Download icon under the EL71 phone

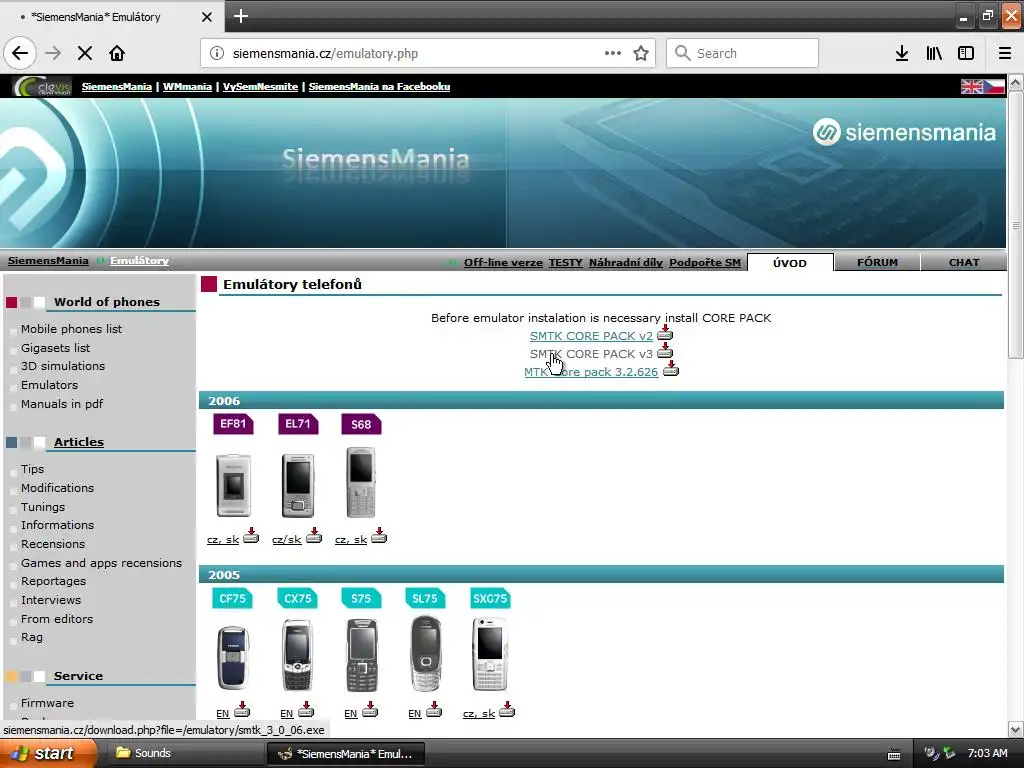pos(314,536)
